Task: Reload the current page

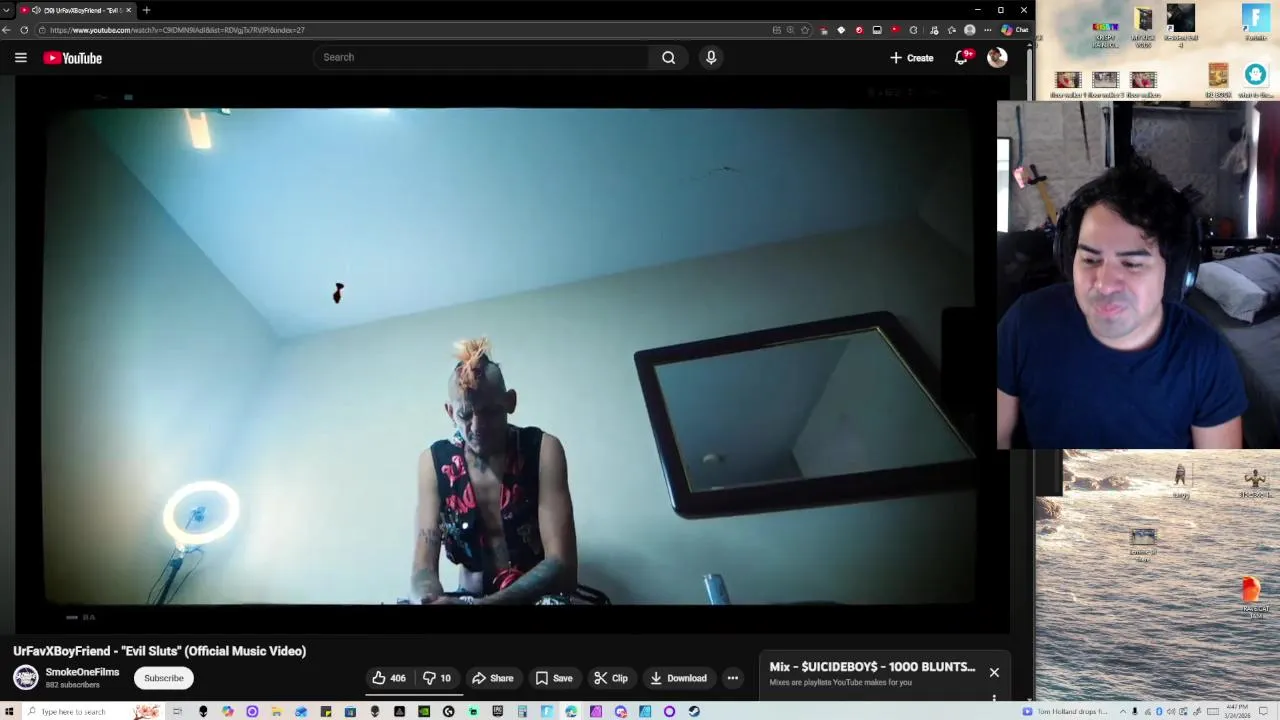Action: (24, 30)
